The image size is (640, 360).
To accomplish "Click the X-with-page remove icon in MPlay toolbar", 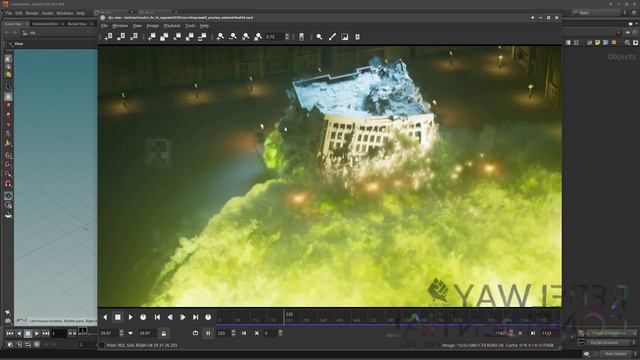I will (x=134, y=37).
